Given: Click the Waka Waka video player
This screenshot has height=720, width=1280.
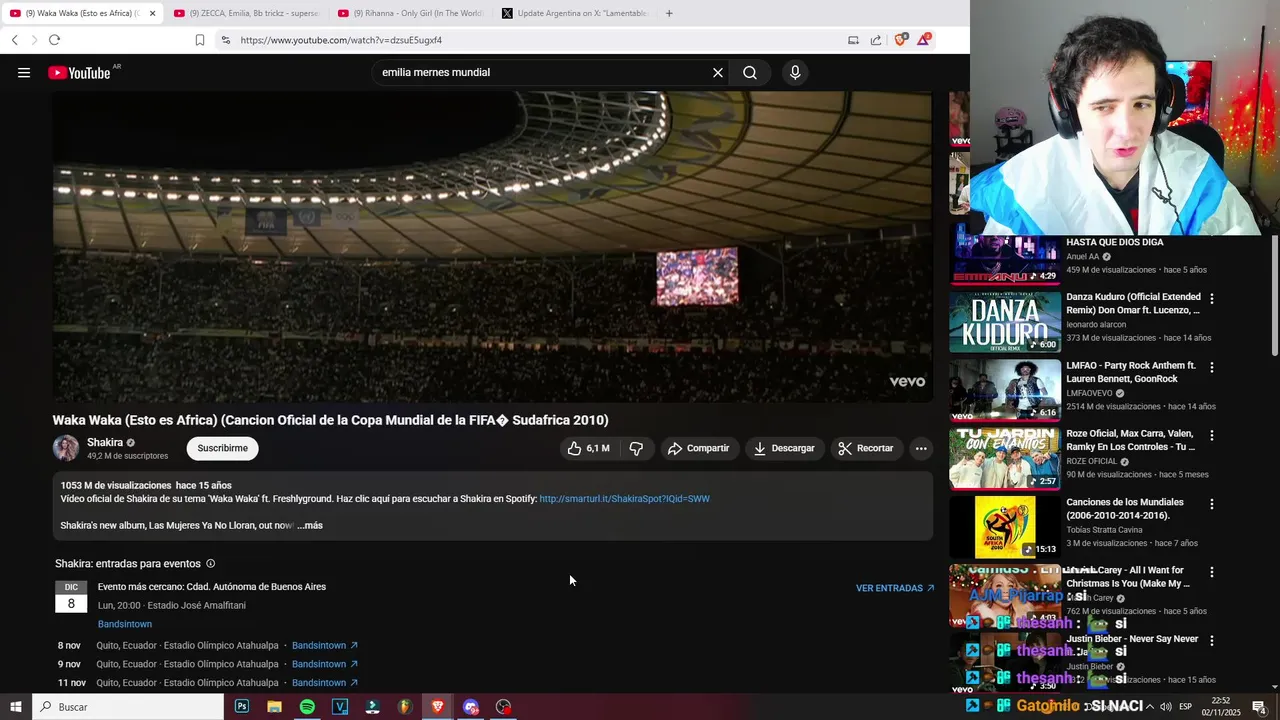Looking at the screenshot, I should [493, 246].
